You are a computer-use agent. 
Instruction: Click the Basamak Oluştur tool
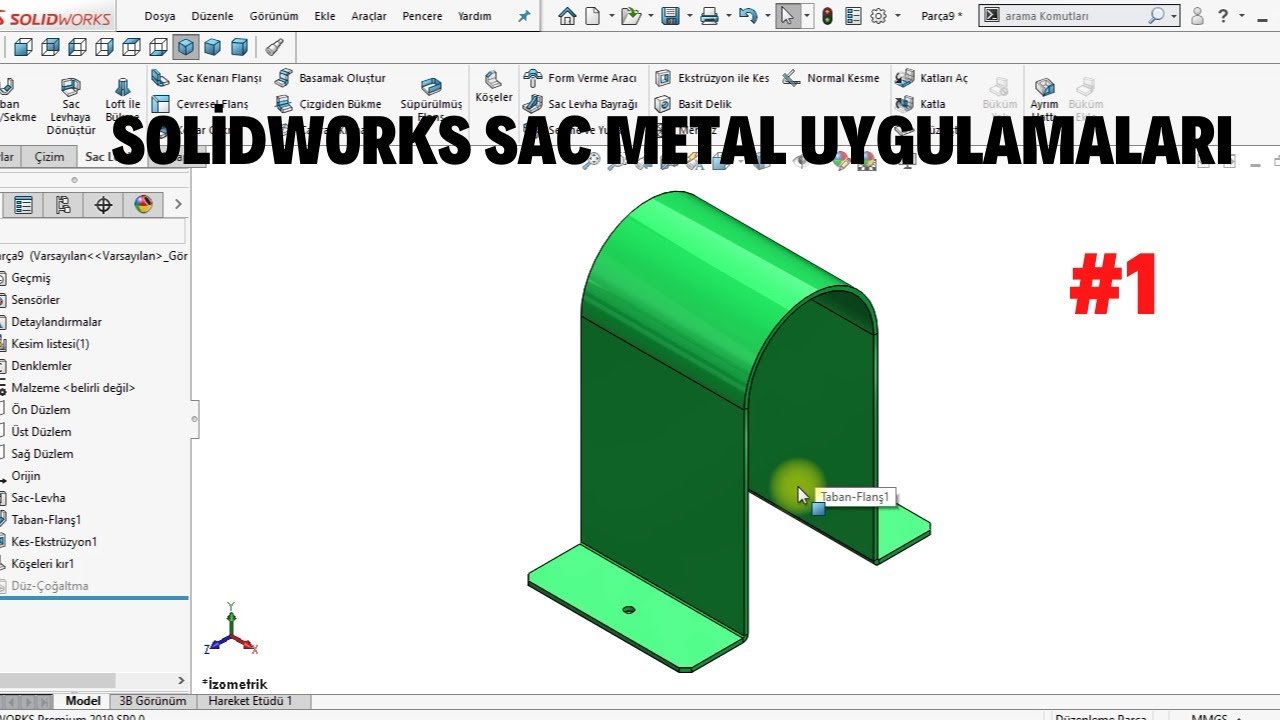coord(329,78)
